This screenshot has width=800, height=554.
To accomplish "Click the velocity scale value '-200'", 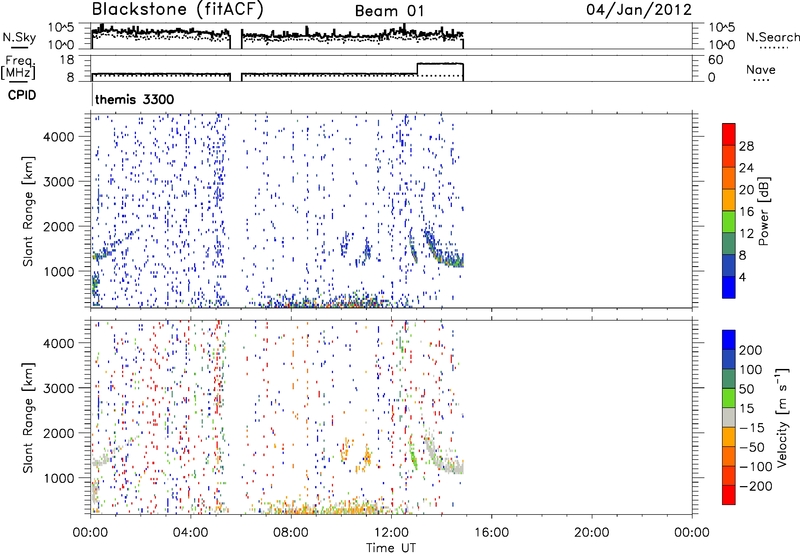I will (755, 486).
